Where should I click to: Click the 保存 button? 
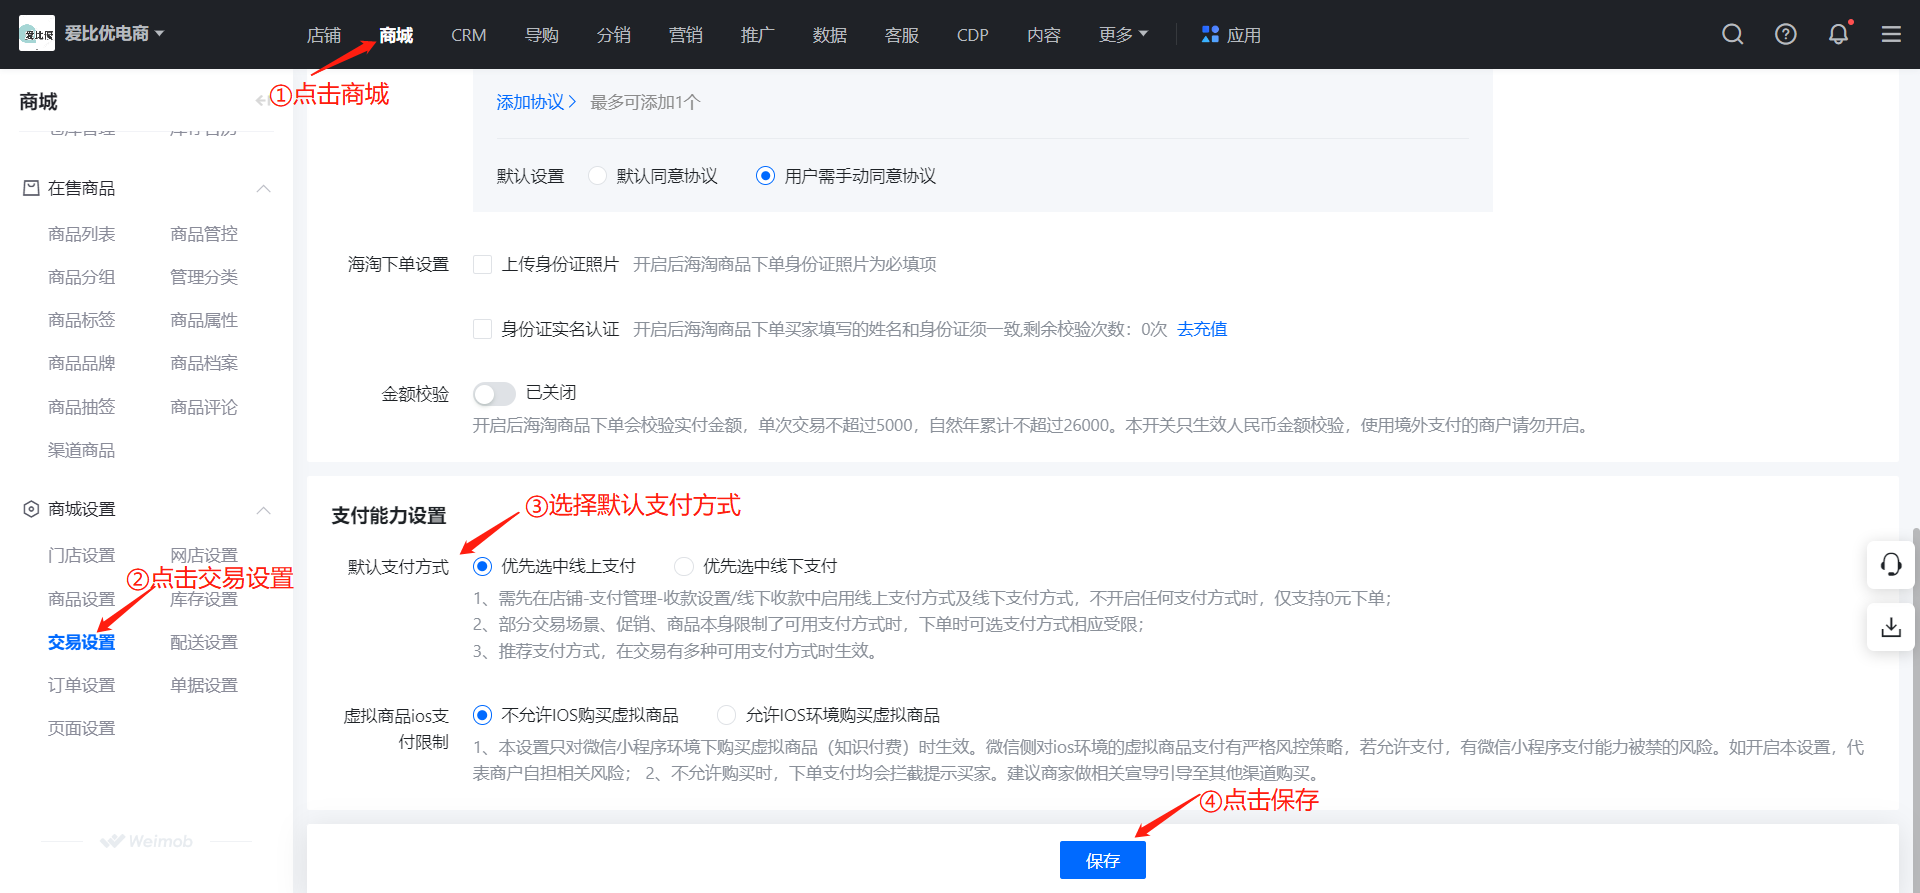1102,860
